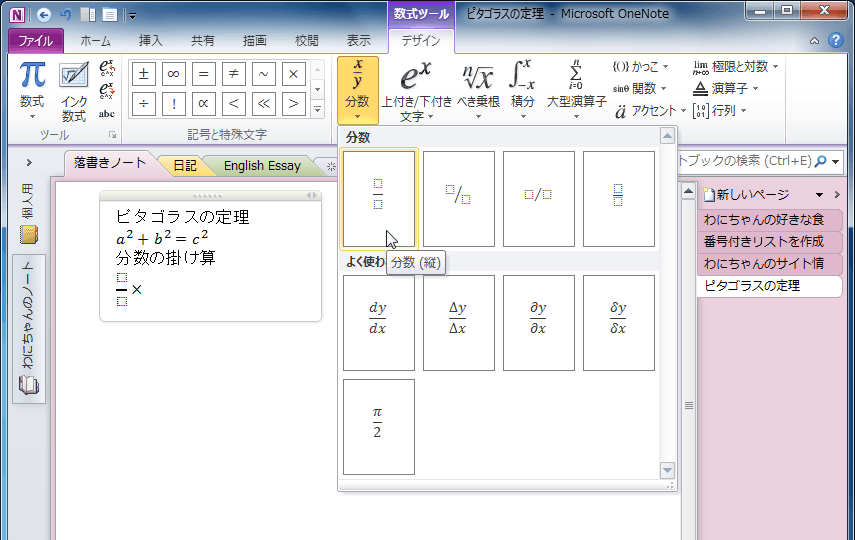Open 行列 matrix dropdown

[719, 111]
